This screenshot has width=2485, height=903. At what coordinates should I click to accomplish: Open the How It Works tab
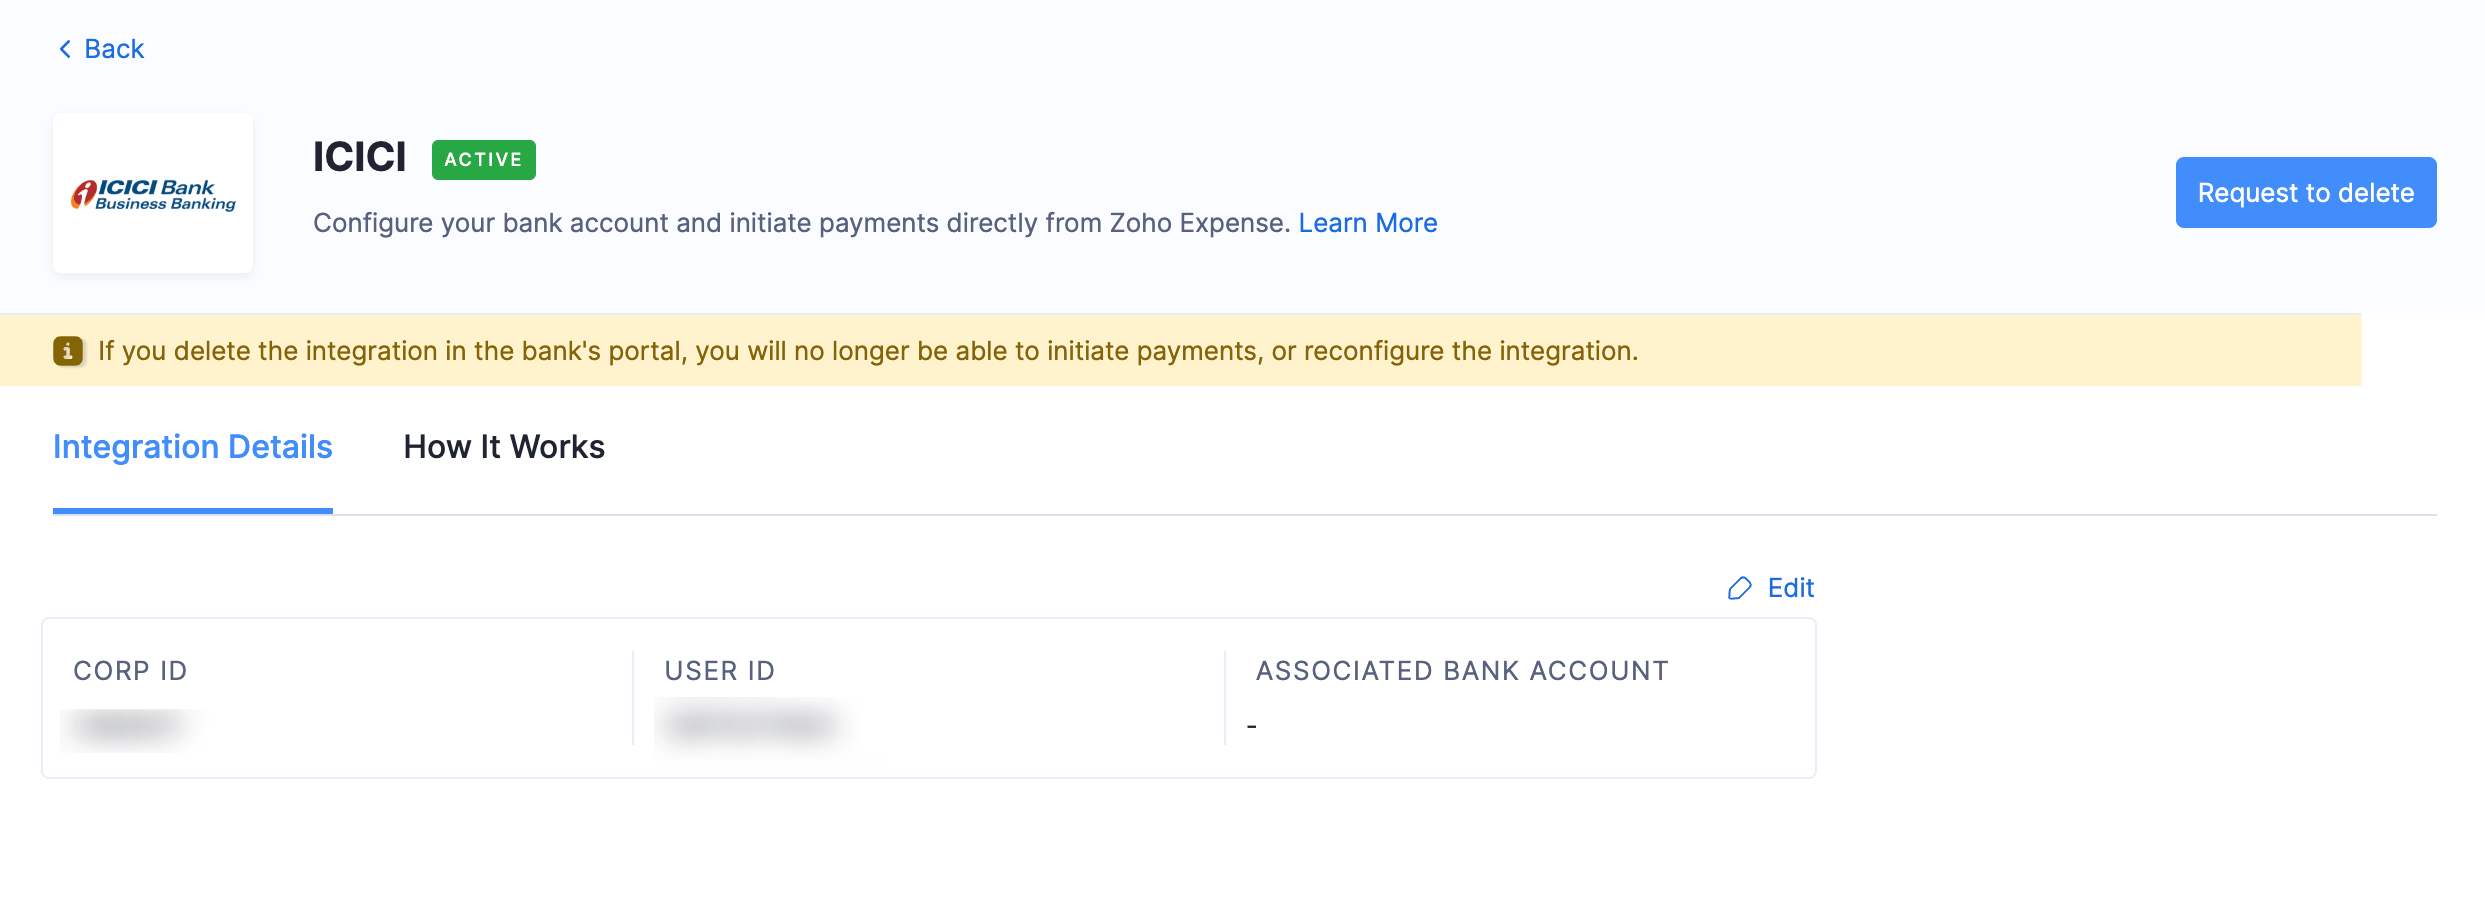click(x=504, y=447)
